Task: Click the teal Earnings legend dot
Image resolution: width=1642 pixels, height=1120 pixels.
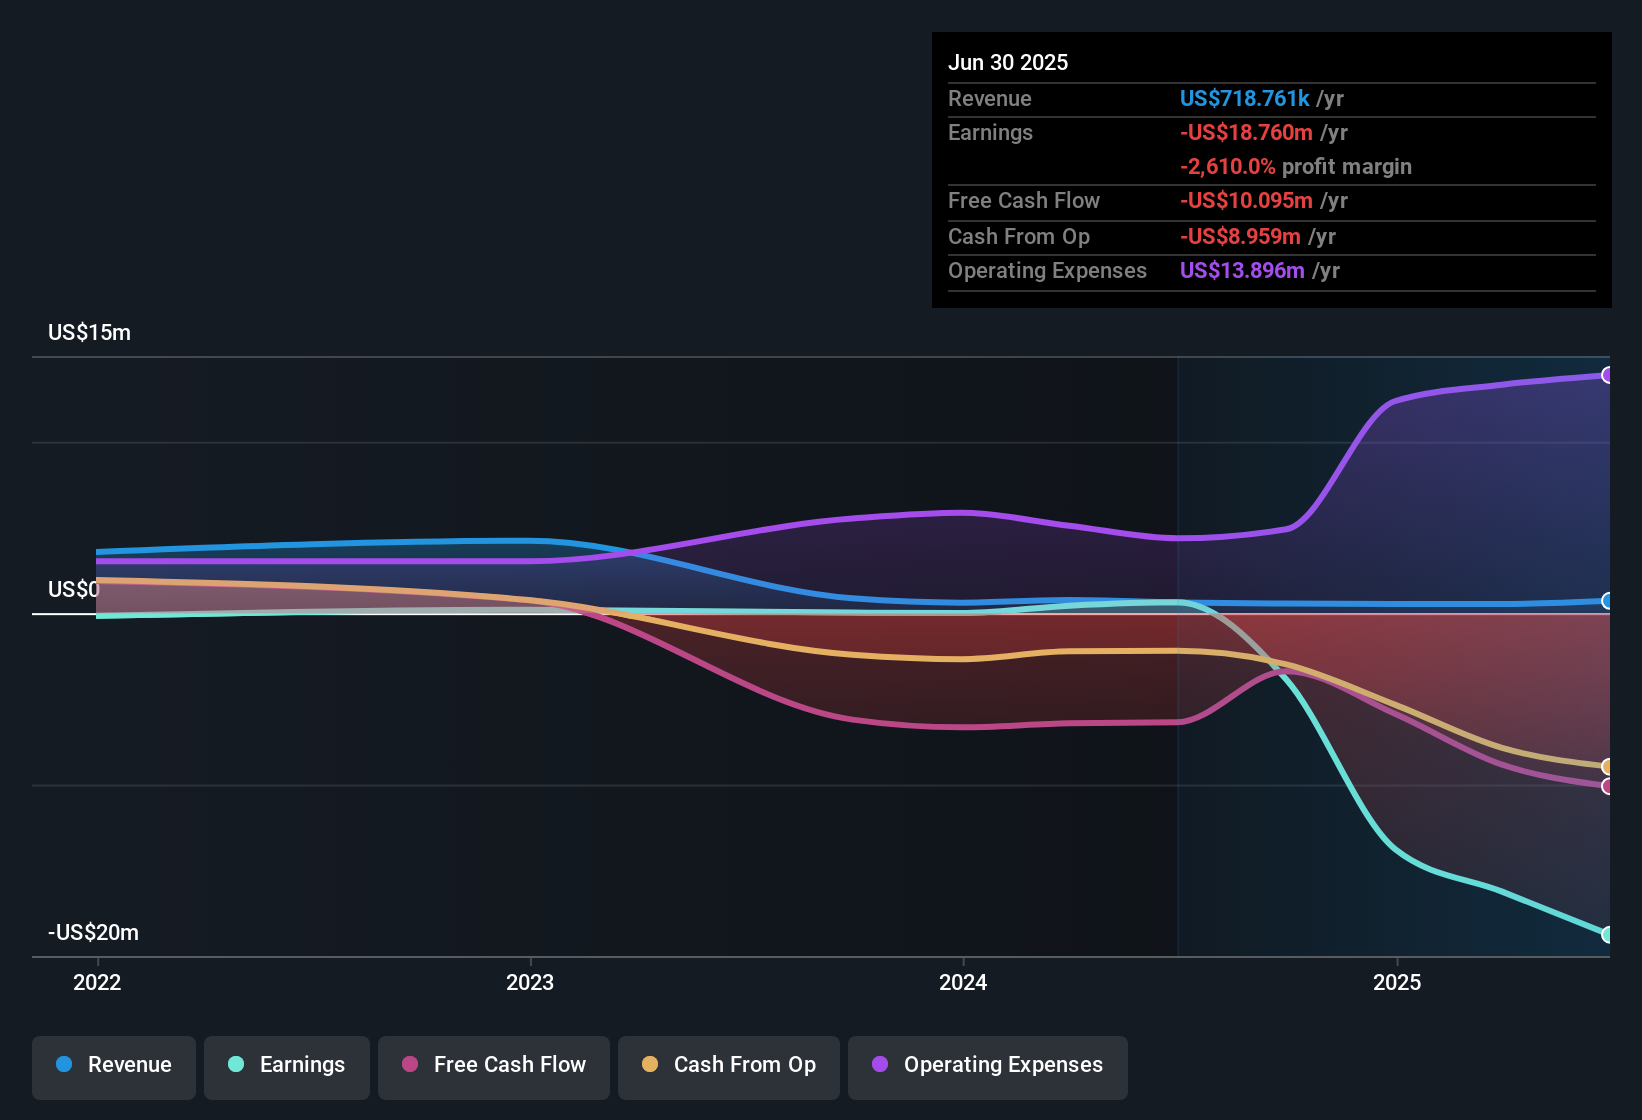Action: pos(236,1065)
